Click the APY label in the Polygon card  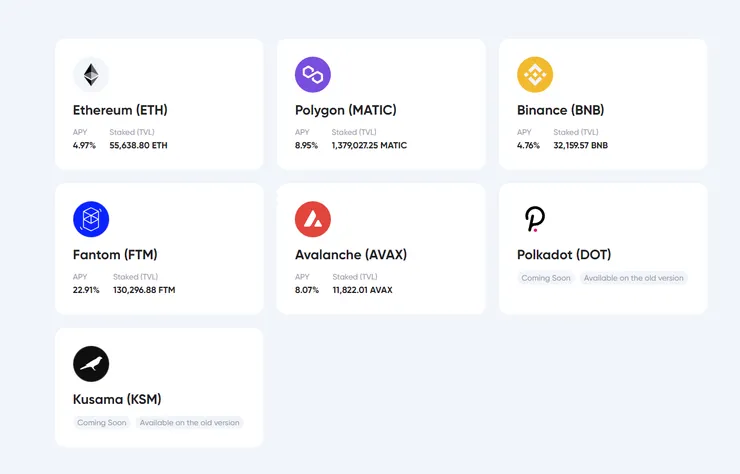coord(302,132)
